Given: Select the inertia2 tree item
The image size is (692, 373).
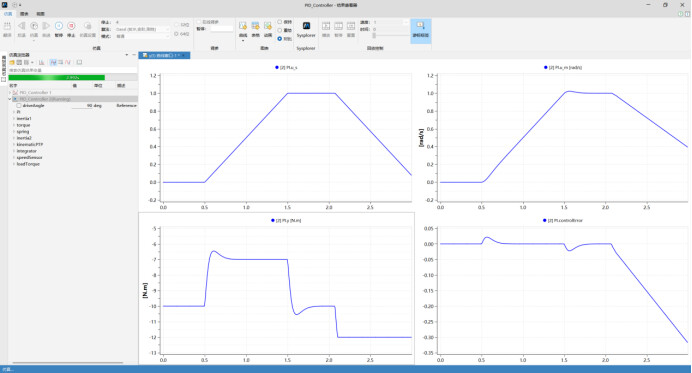Looking at the screenshot, I should coord(24,138).
